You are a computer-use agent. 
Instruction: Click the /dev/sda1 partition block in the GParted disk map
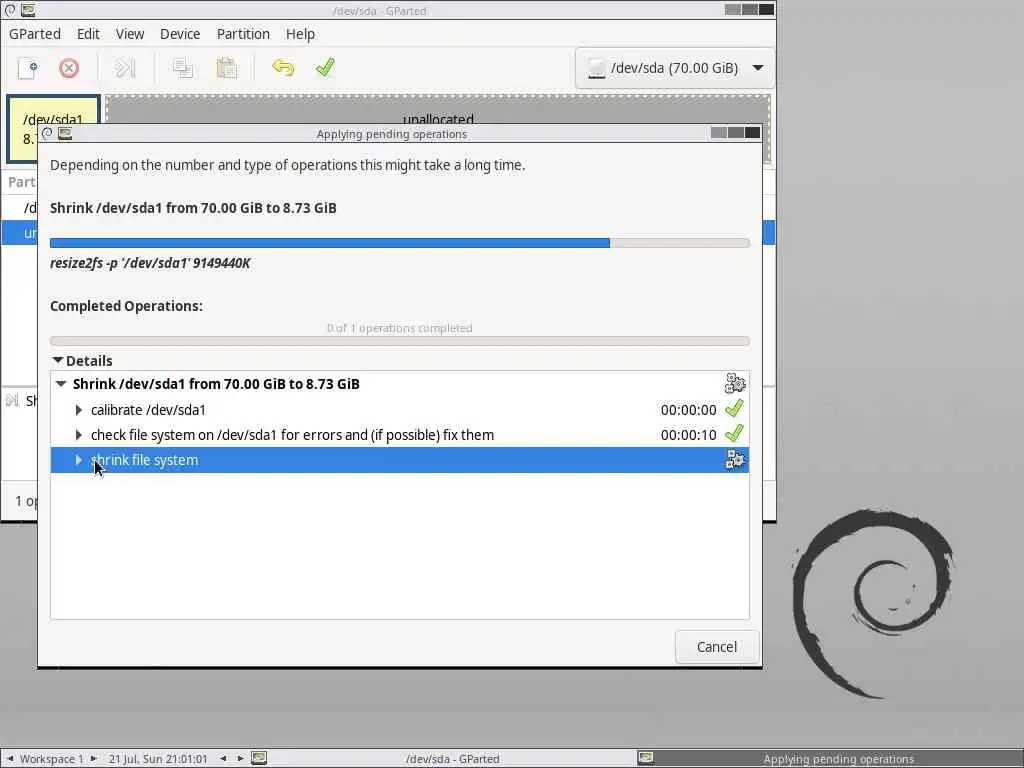pos(53,109)
